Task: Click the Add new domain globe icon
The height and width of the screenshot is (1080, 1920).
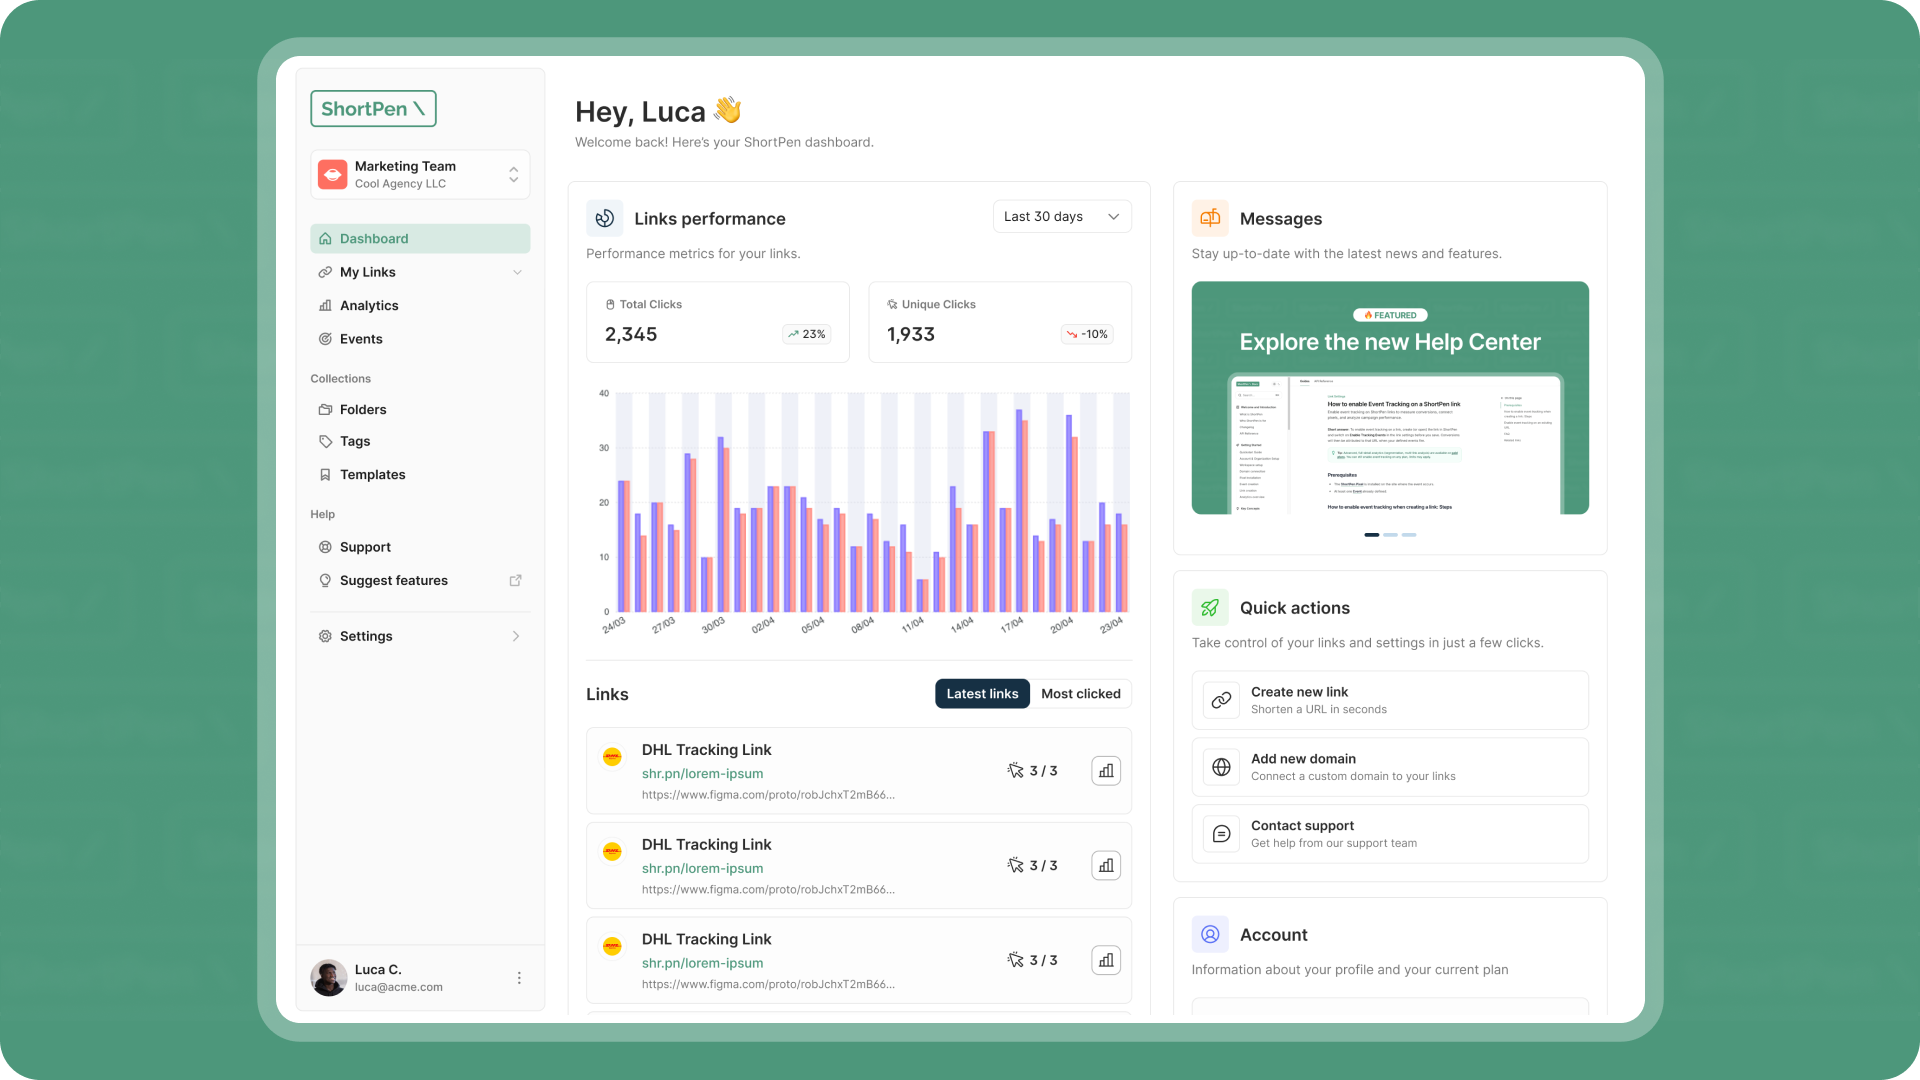Action: (1221, 767)
